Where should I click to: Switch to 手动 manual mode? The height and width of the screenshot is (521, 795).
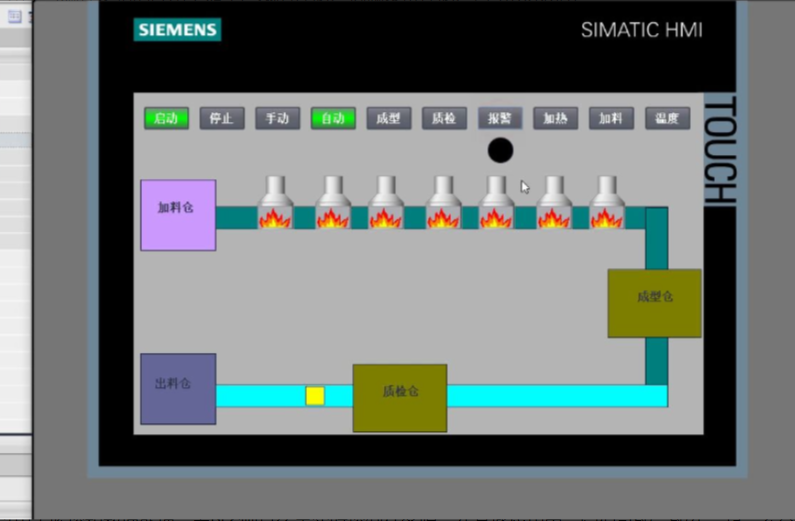click(277, 118)
